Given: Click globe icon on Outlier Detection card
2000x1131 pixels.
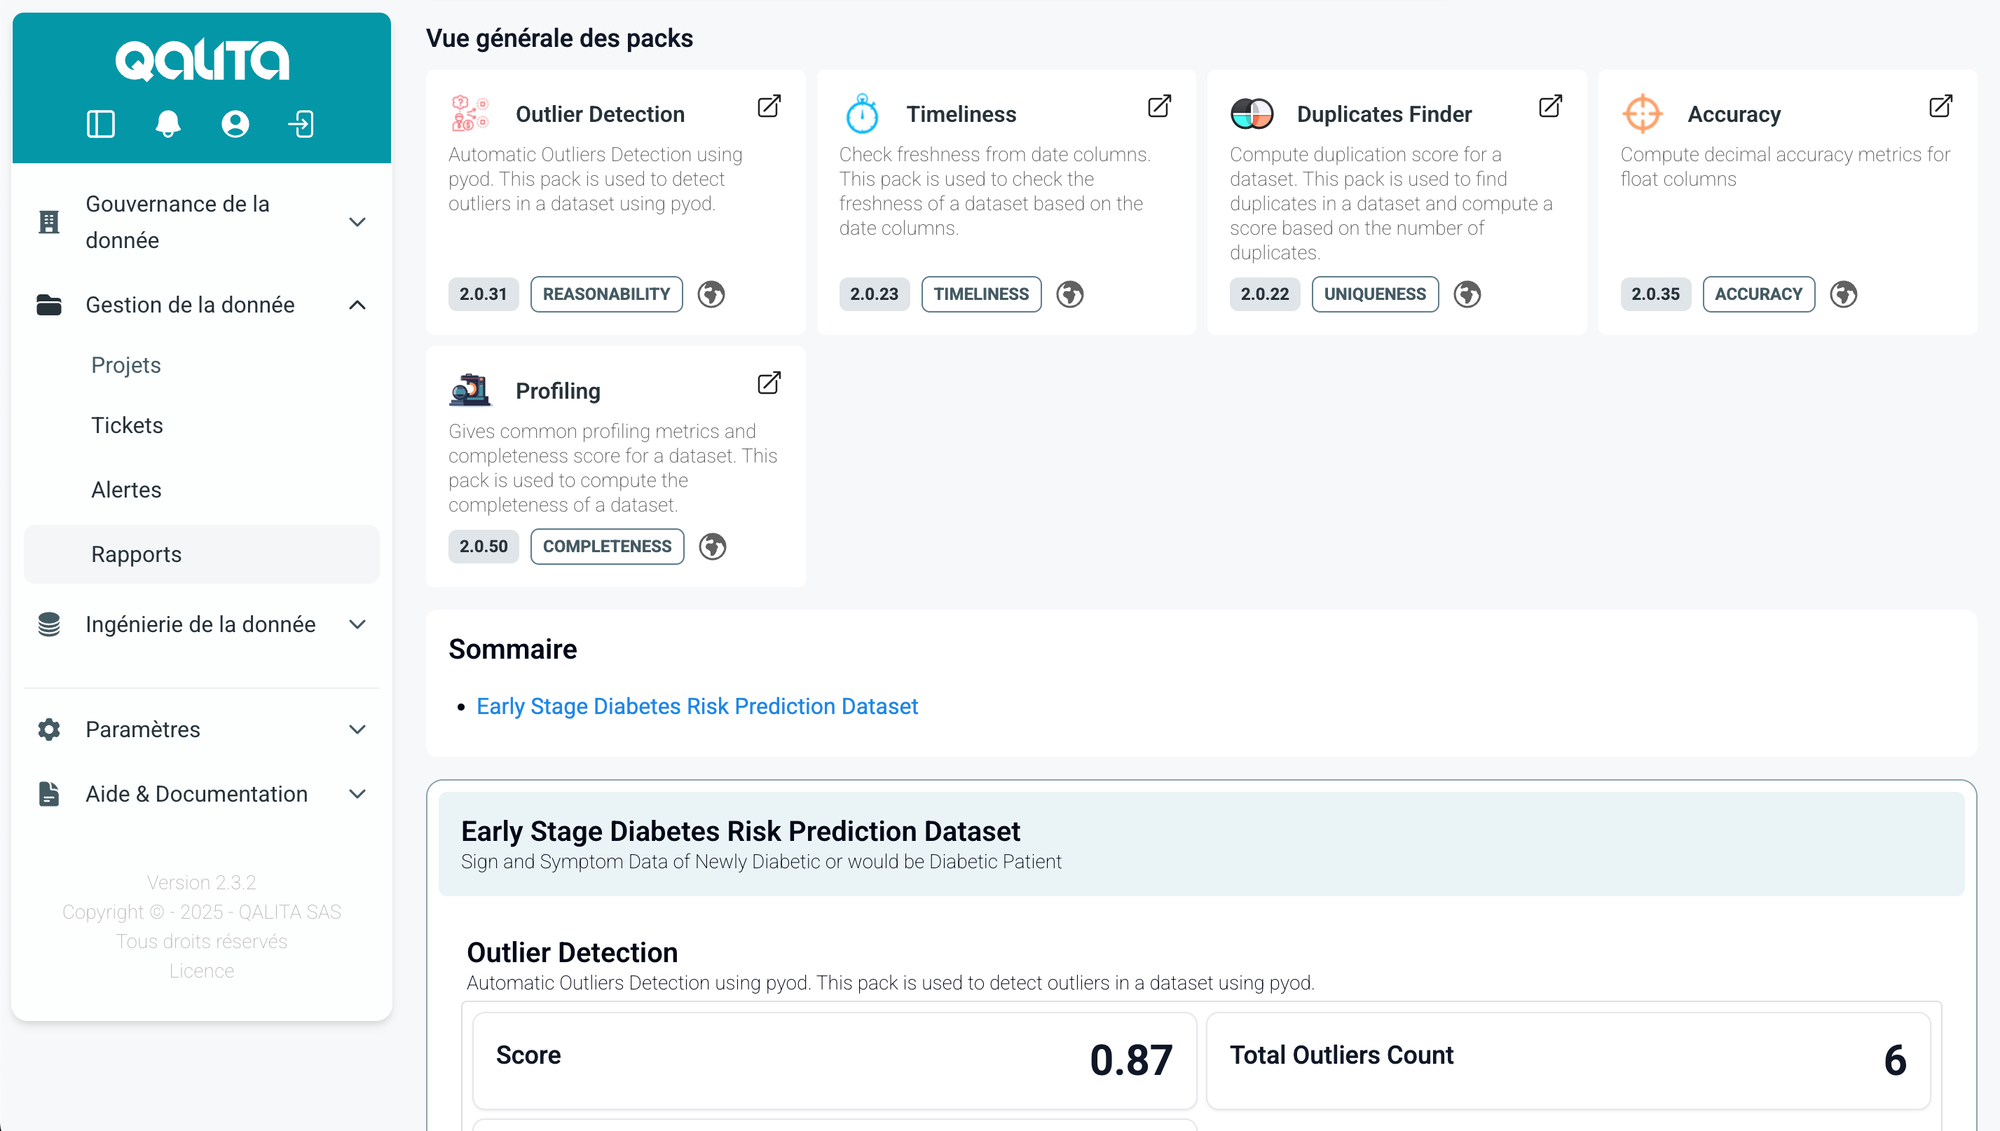Looking at the screenshot, I should pos(711,294).
